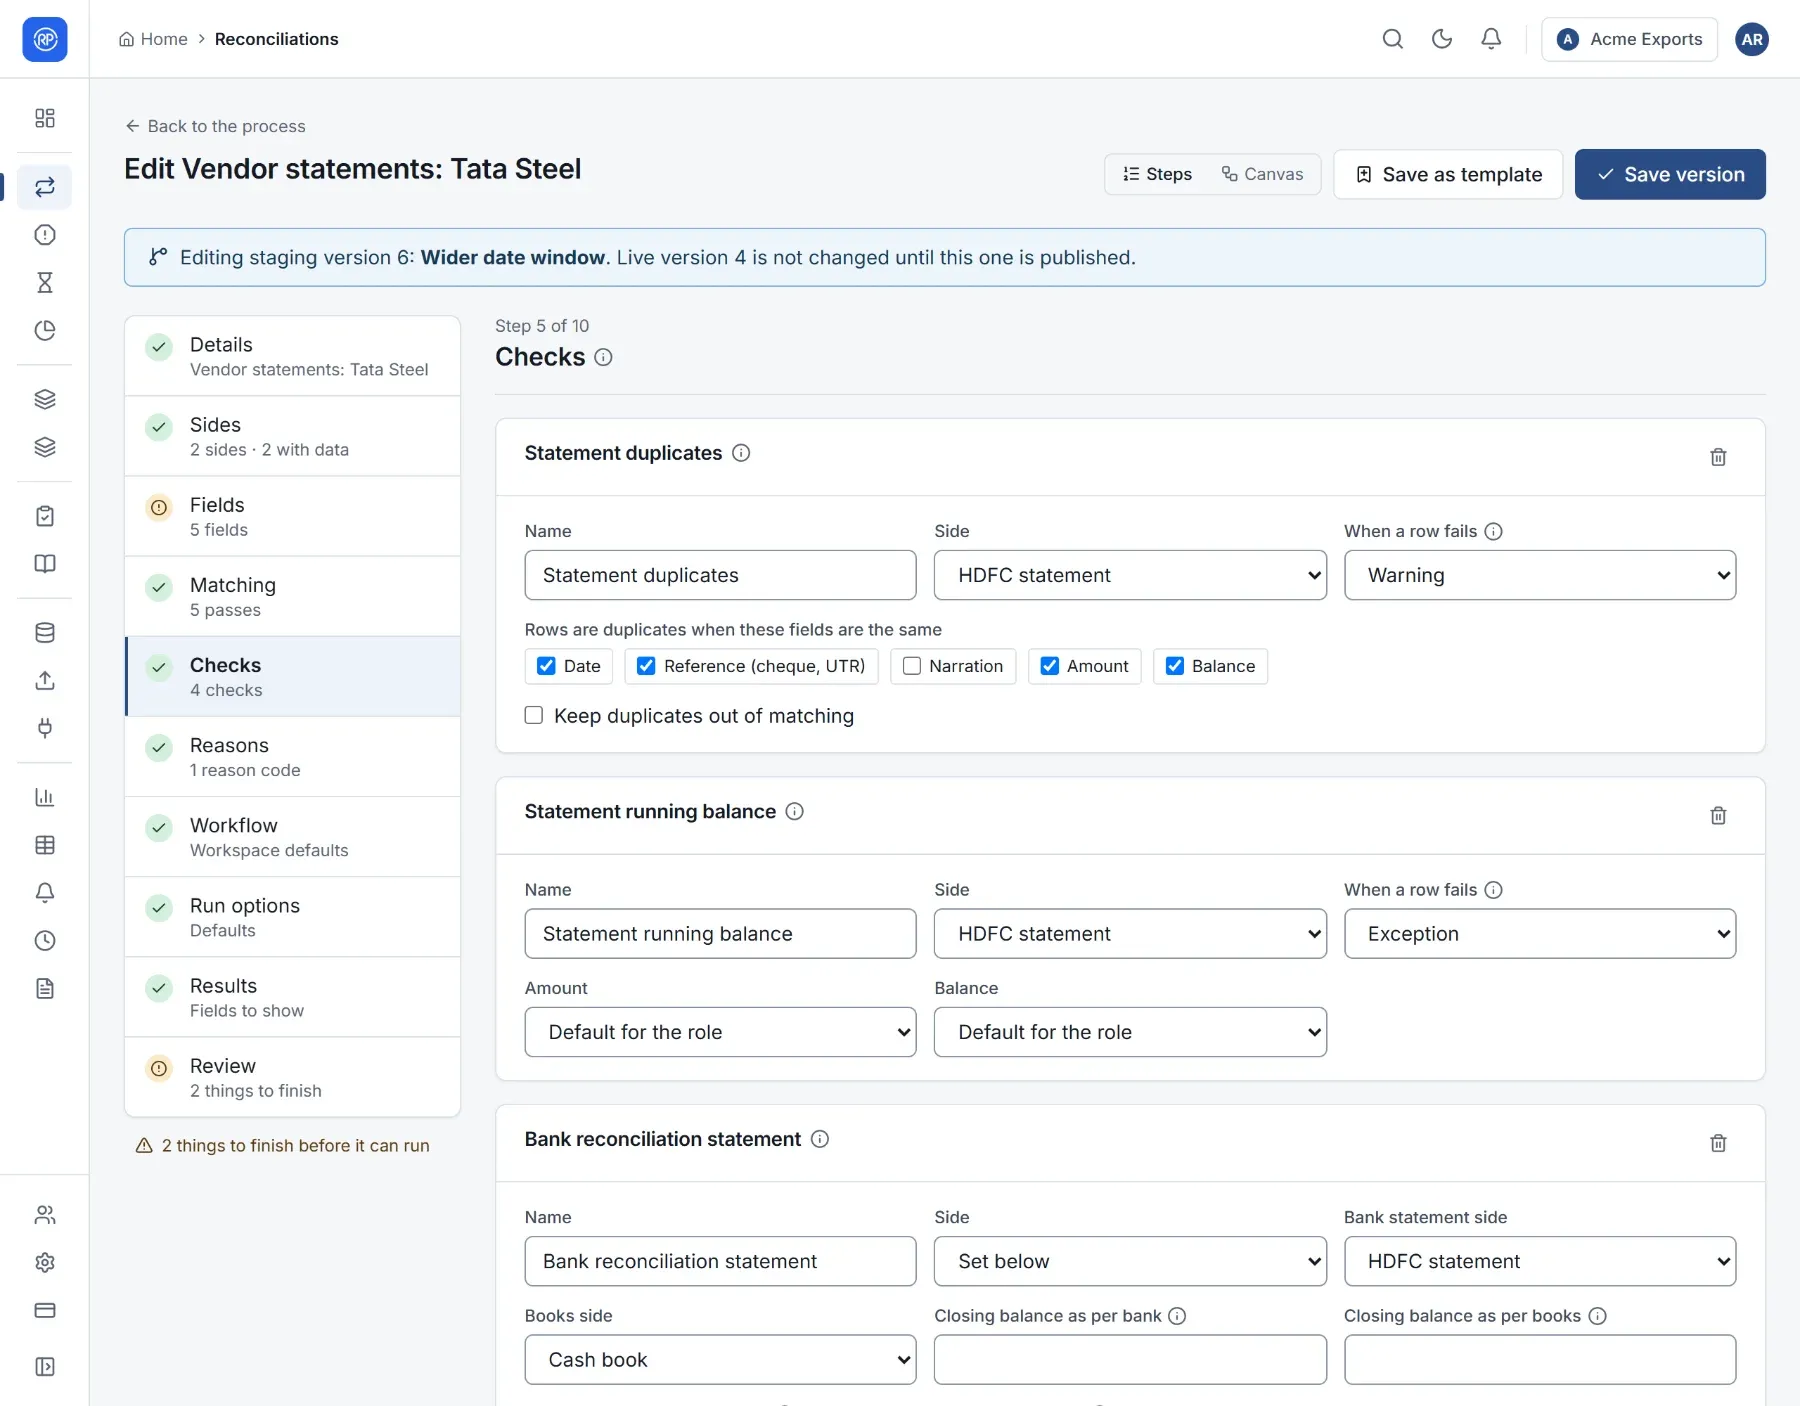The width and height of the screenshot is (1800, 1406).
Task: Open Warning row-fails dropdown
Action: click(x=1540, y=575)
